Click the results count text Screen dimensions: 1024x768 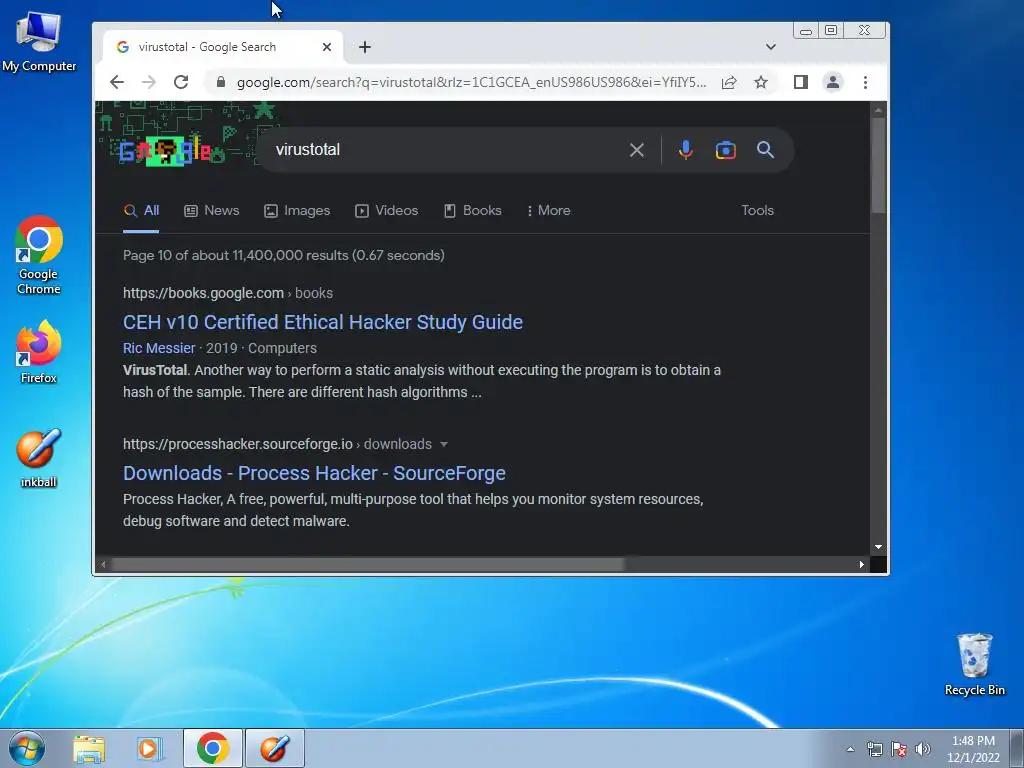(283, 255)
